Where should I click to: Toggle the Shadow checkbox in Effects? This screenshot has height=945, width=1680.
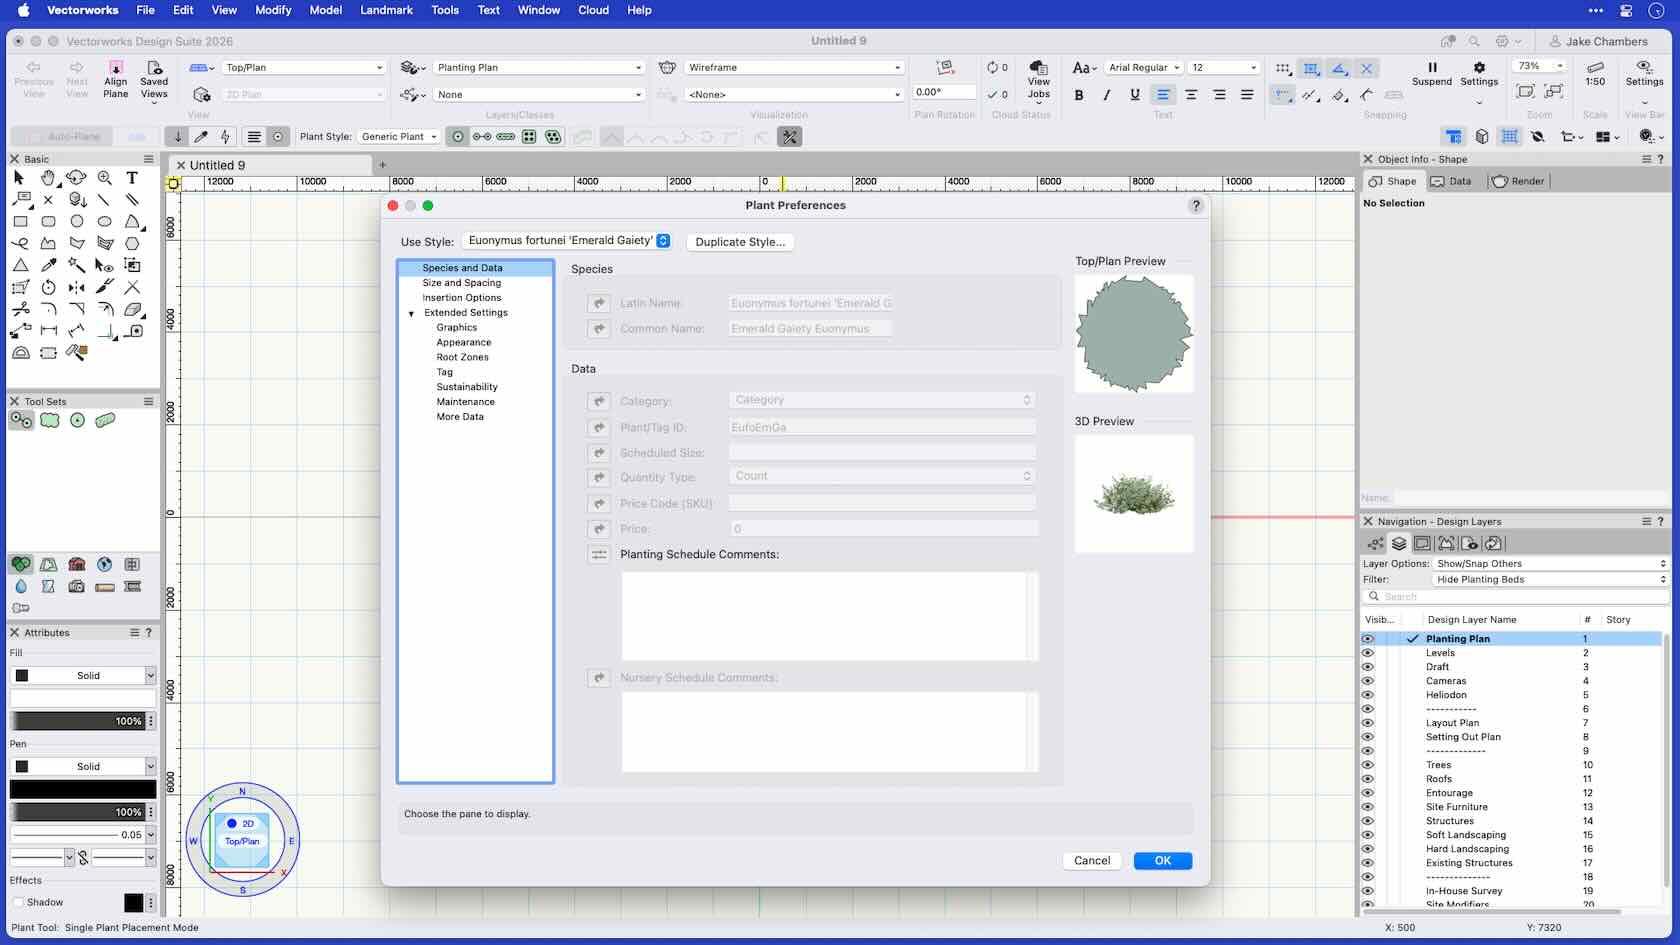tap(19, 902)
